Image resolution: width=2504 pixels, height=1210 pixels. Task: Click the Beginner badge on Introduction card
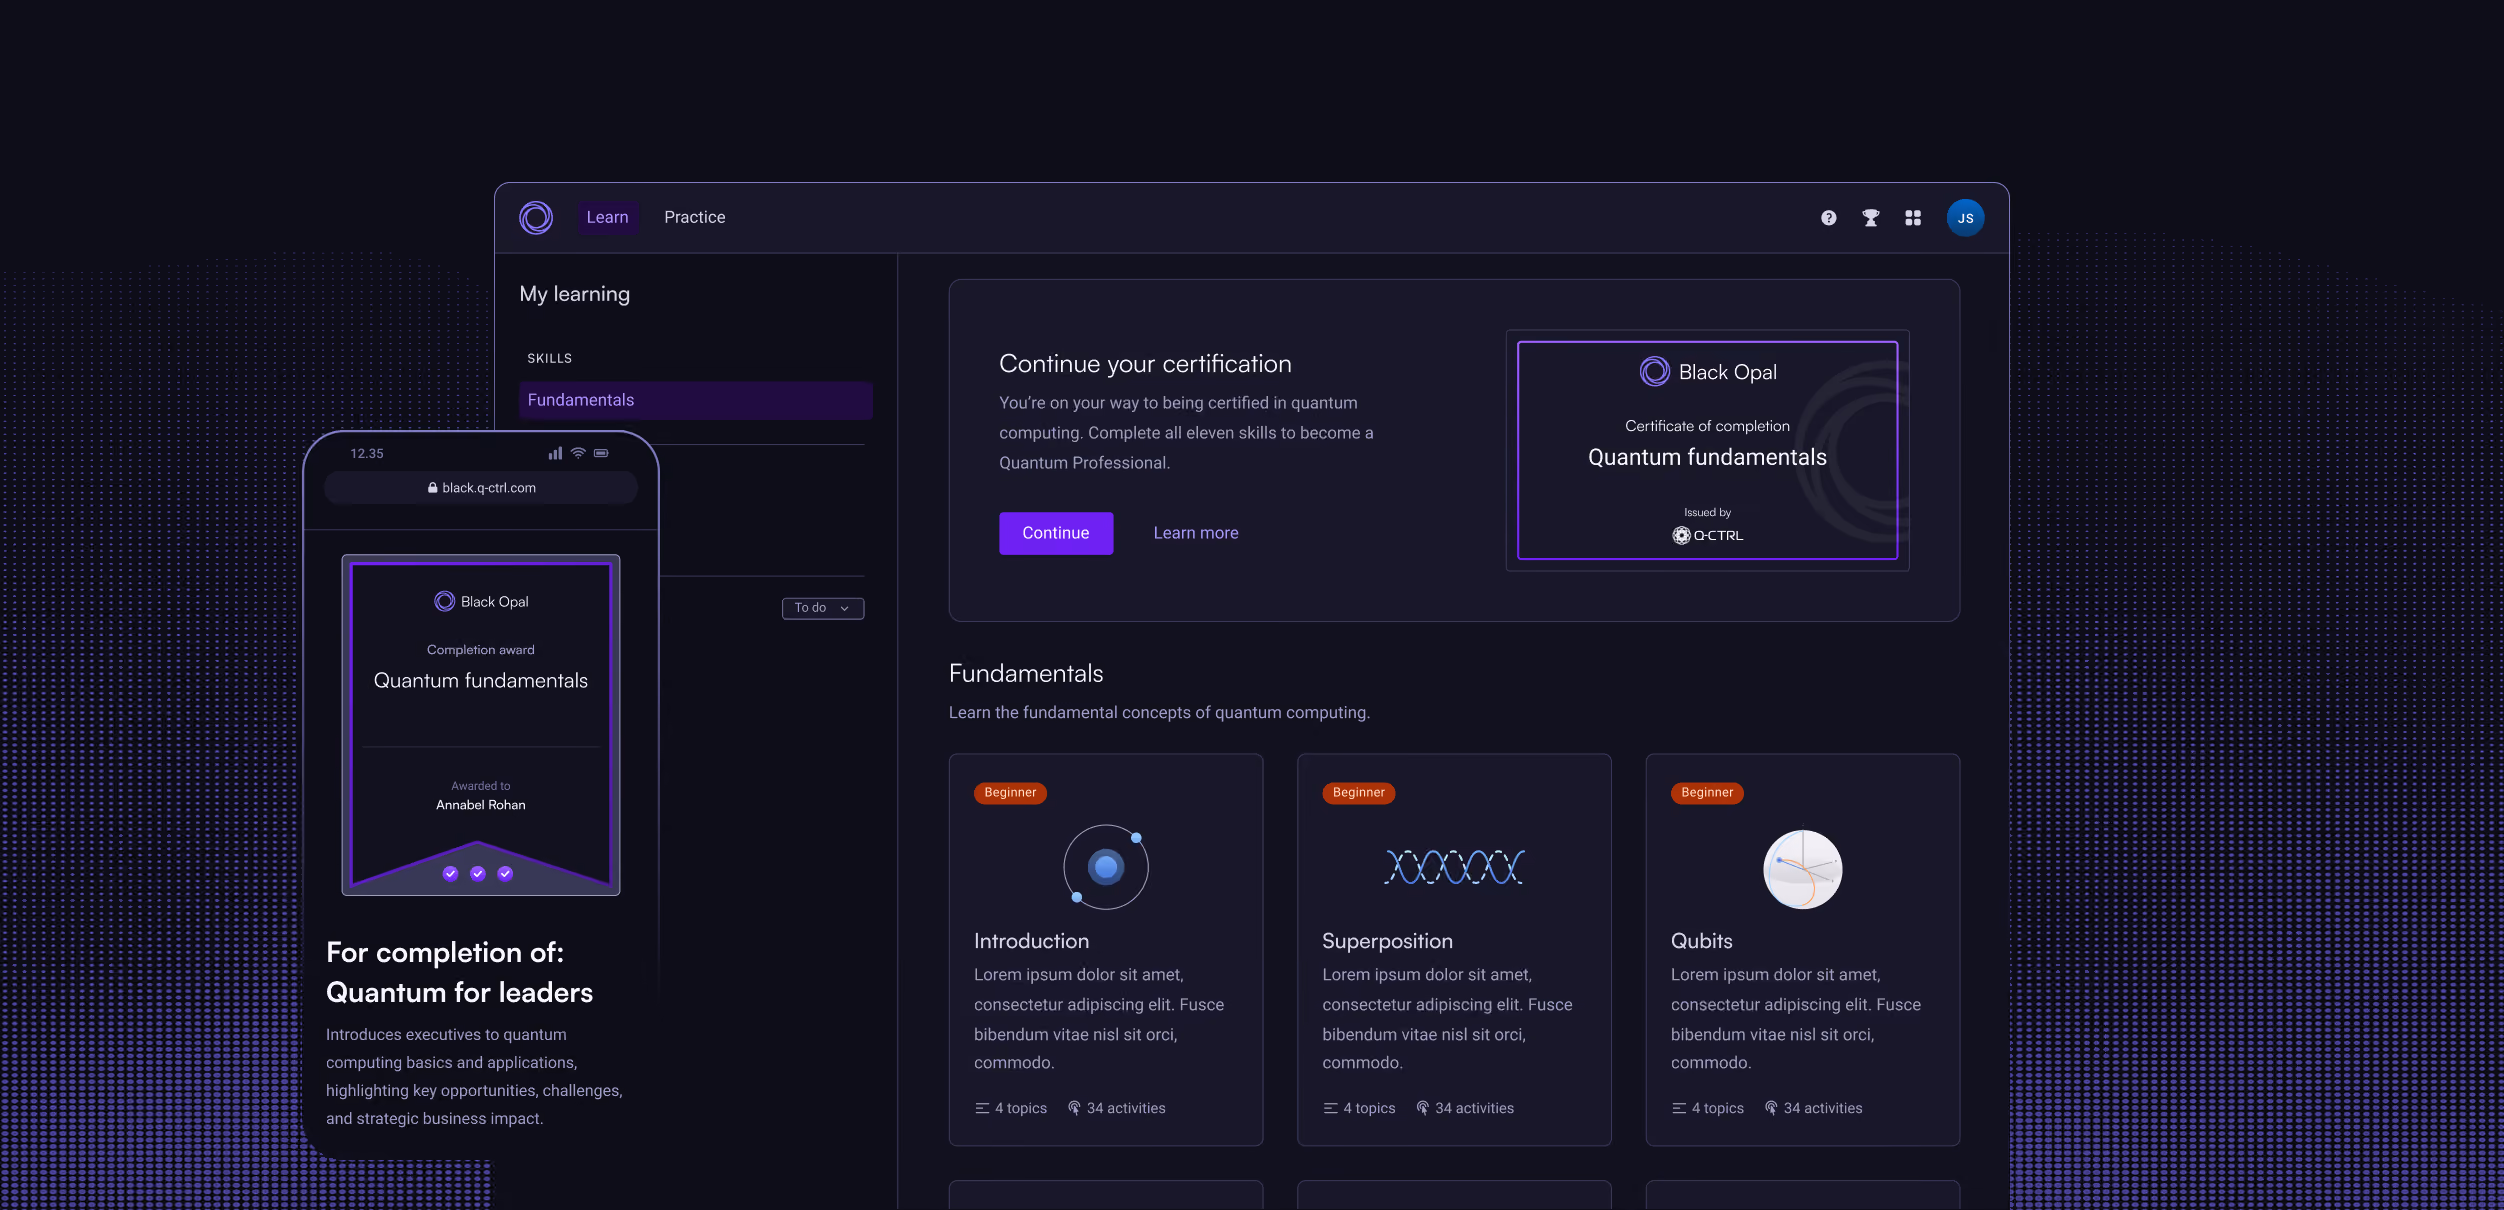1010,792
